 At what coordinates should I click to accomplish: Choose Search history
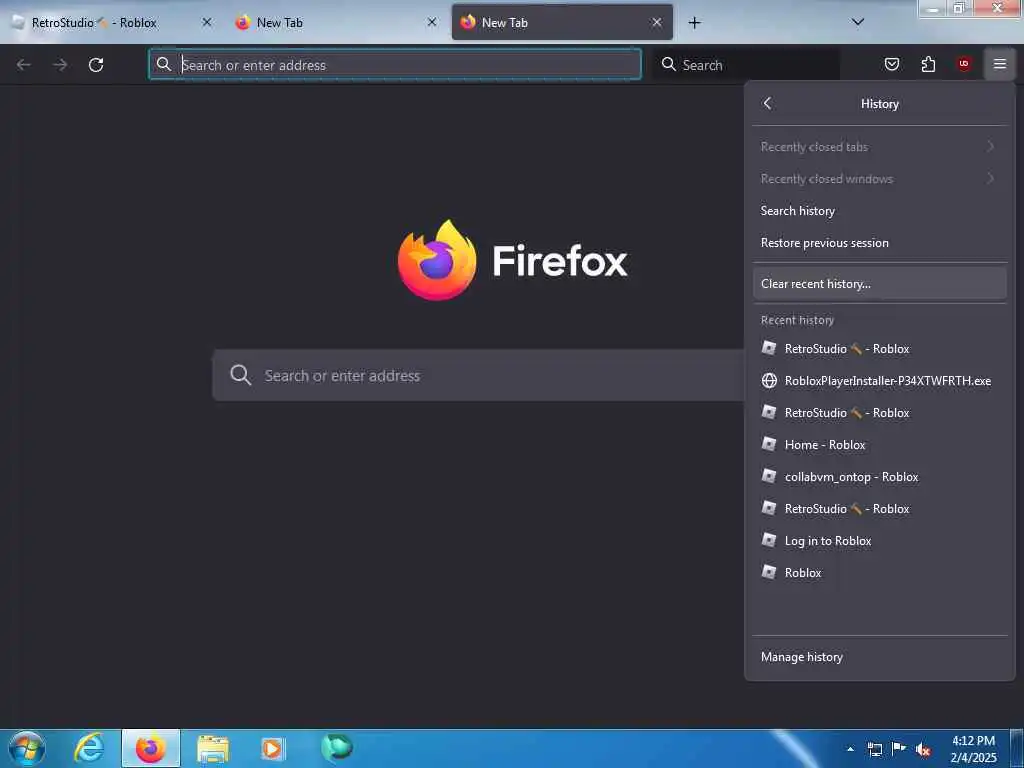pos(879,211)
